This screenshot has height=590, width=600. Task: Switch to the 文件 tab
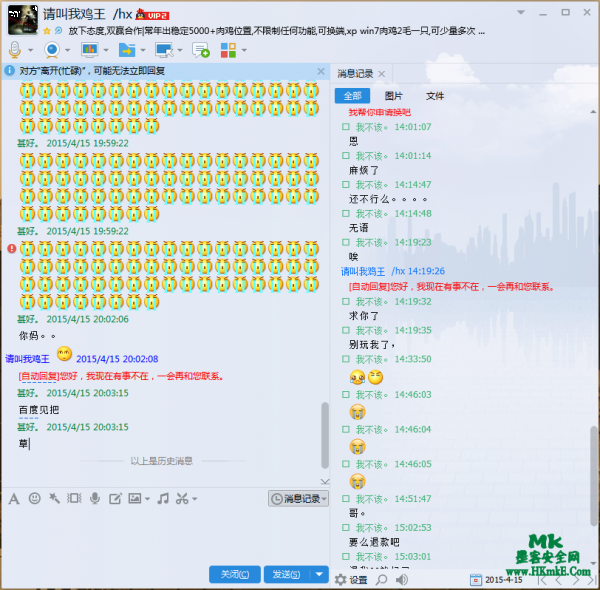(435, 96)
